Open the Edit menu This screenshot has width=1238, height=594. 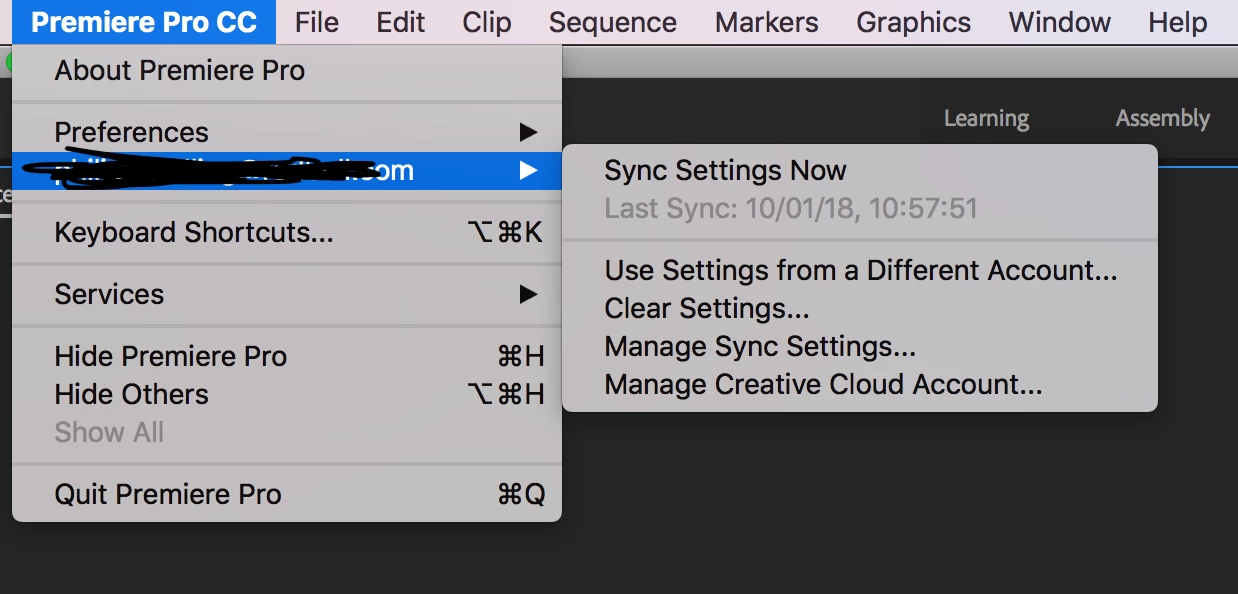pyautogui.click(x=401, y=22)
